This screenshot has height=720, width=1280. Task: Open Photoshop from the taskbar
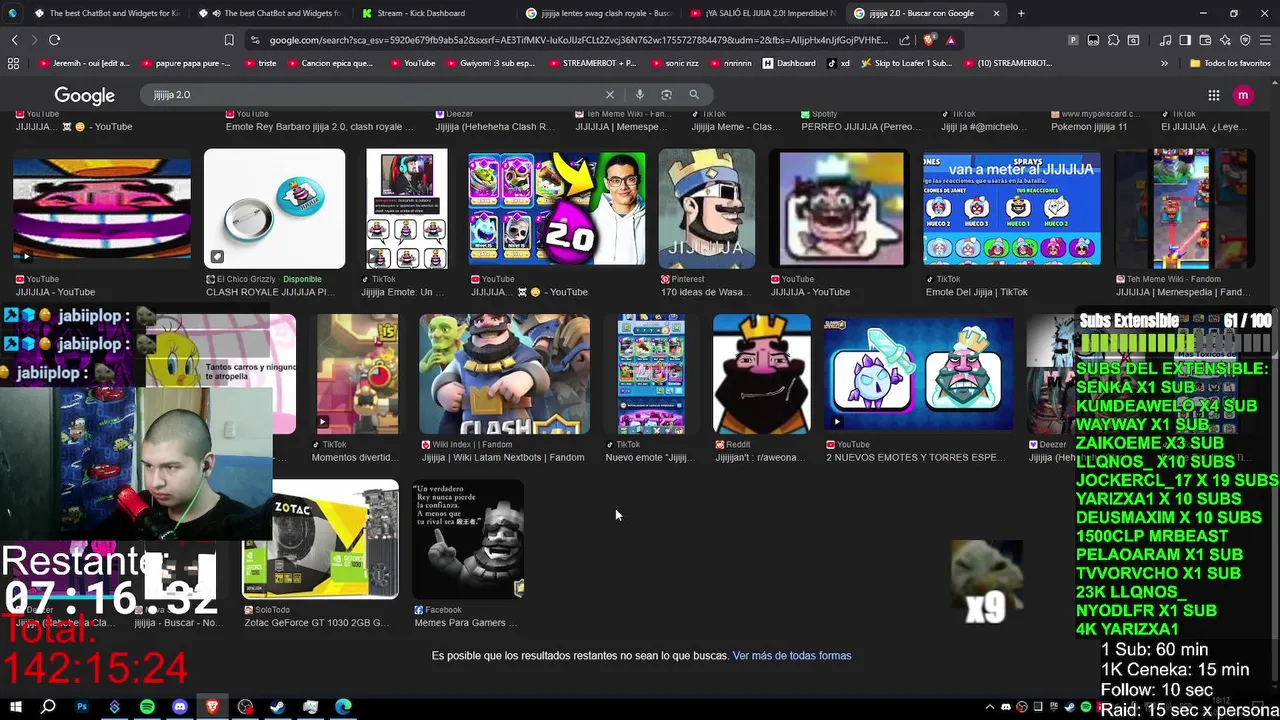coord(82,707)
